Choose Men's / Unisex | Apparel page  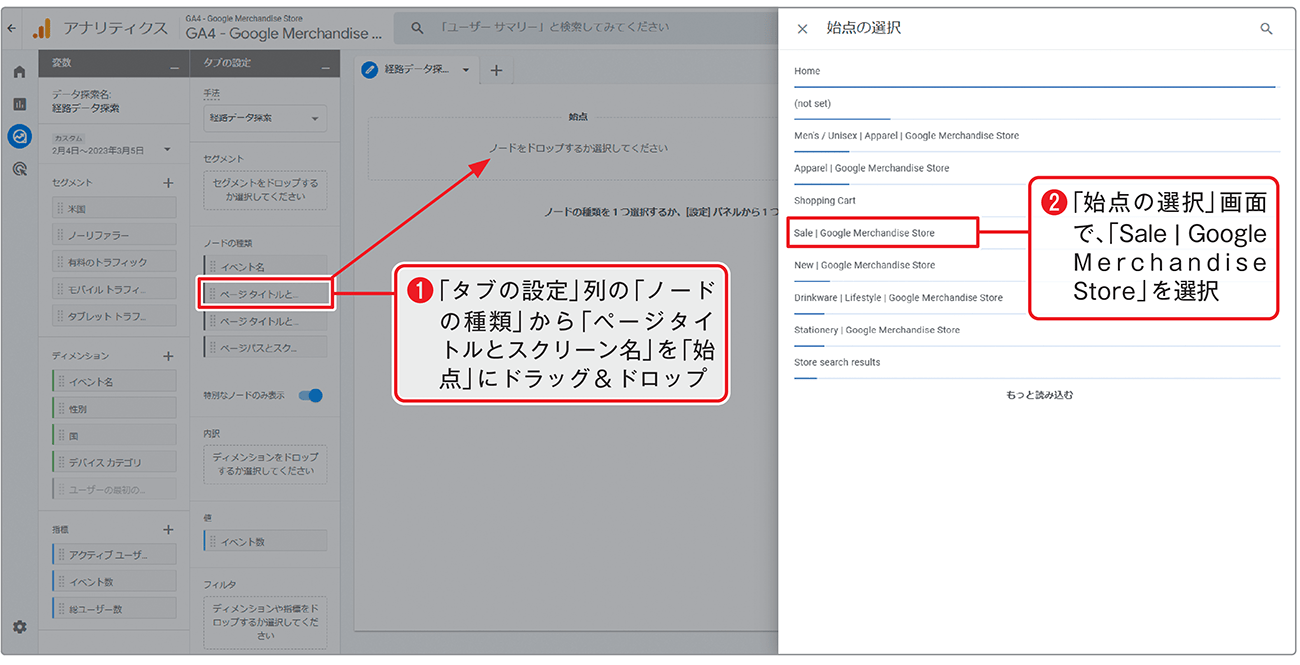1037,136
